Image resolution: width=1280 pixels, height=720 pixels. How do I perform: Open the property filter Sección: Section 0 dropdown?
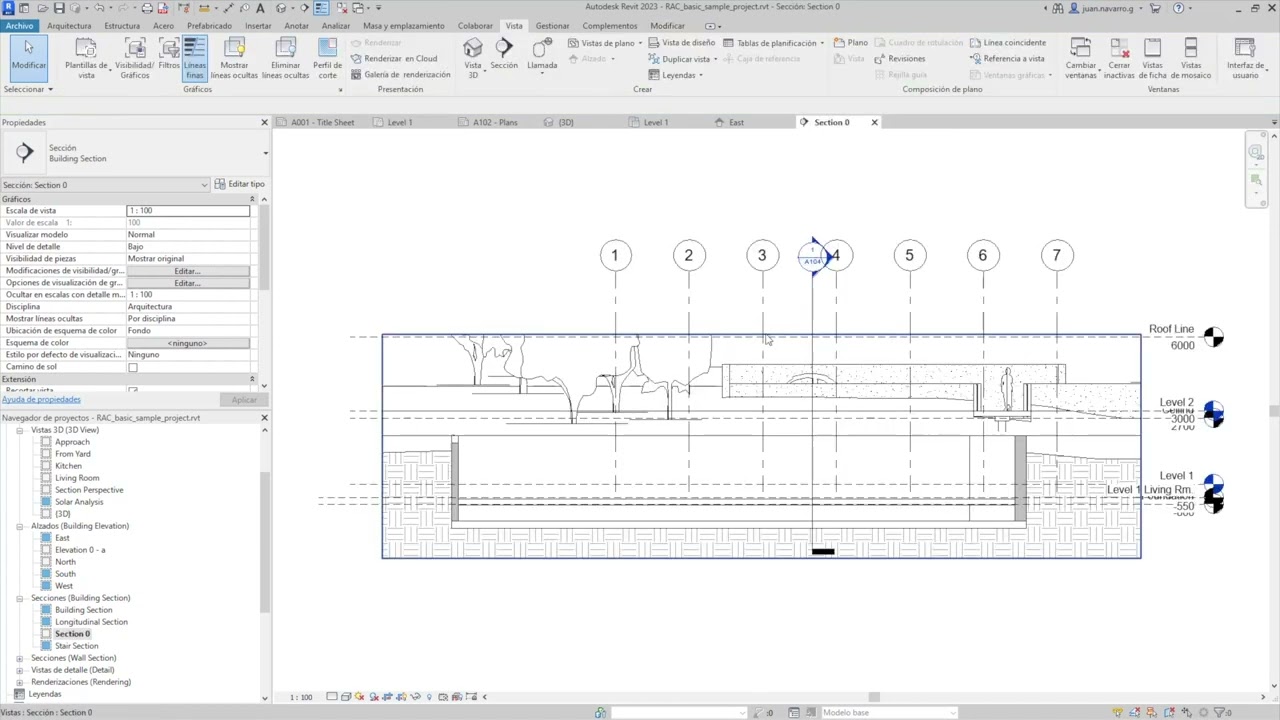point(105,185)
